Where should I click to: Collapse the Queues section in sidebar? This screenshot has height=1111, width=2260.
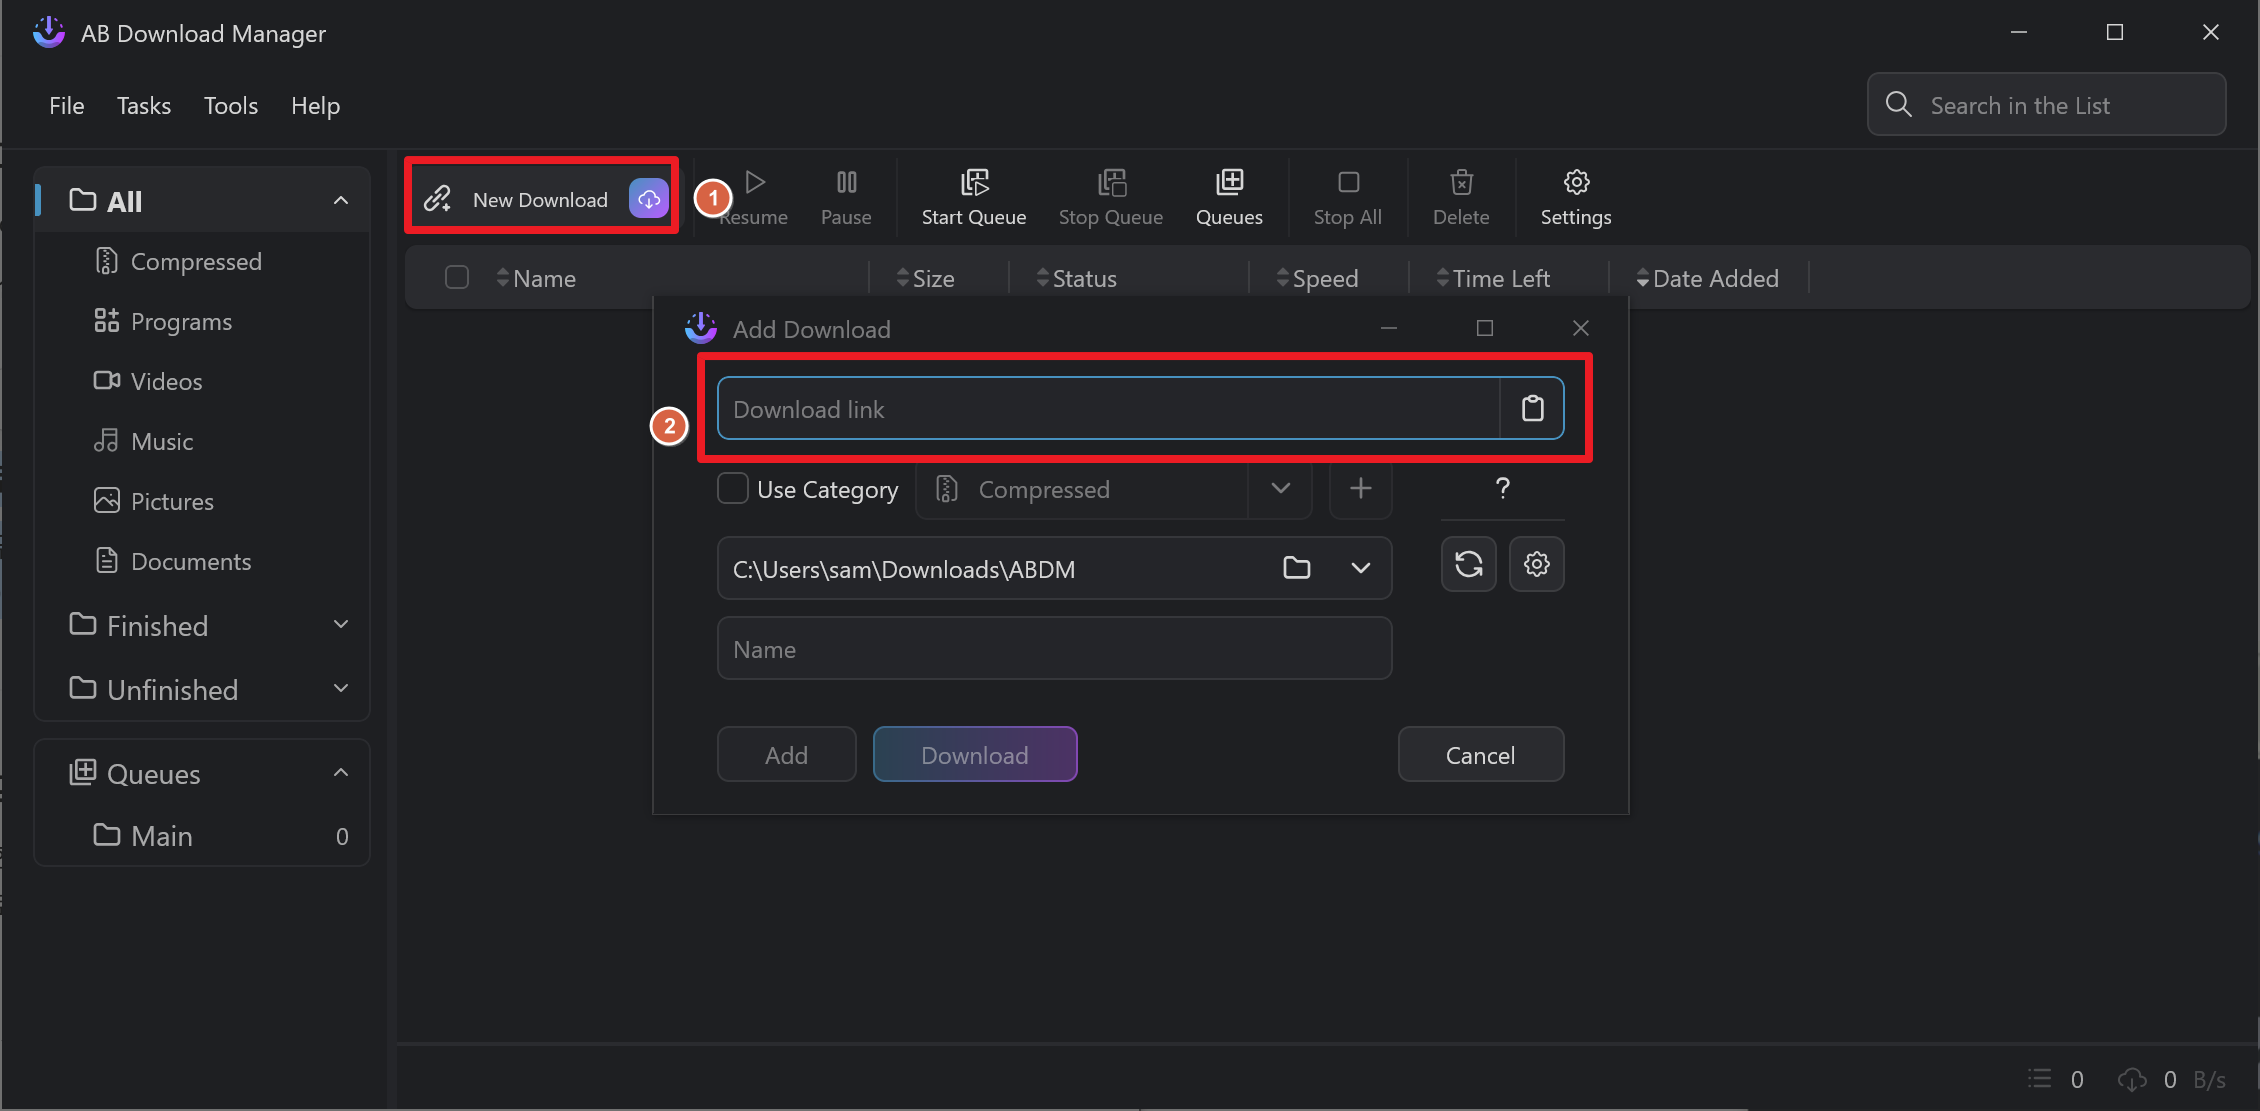point(340,773)
